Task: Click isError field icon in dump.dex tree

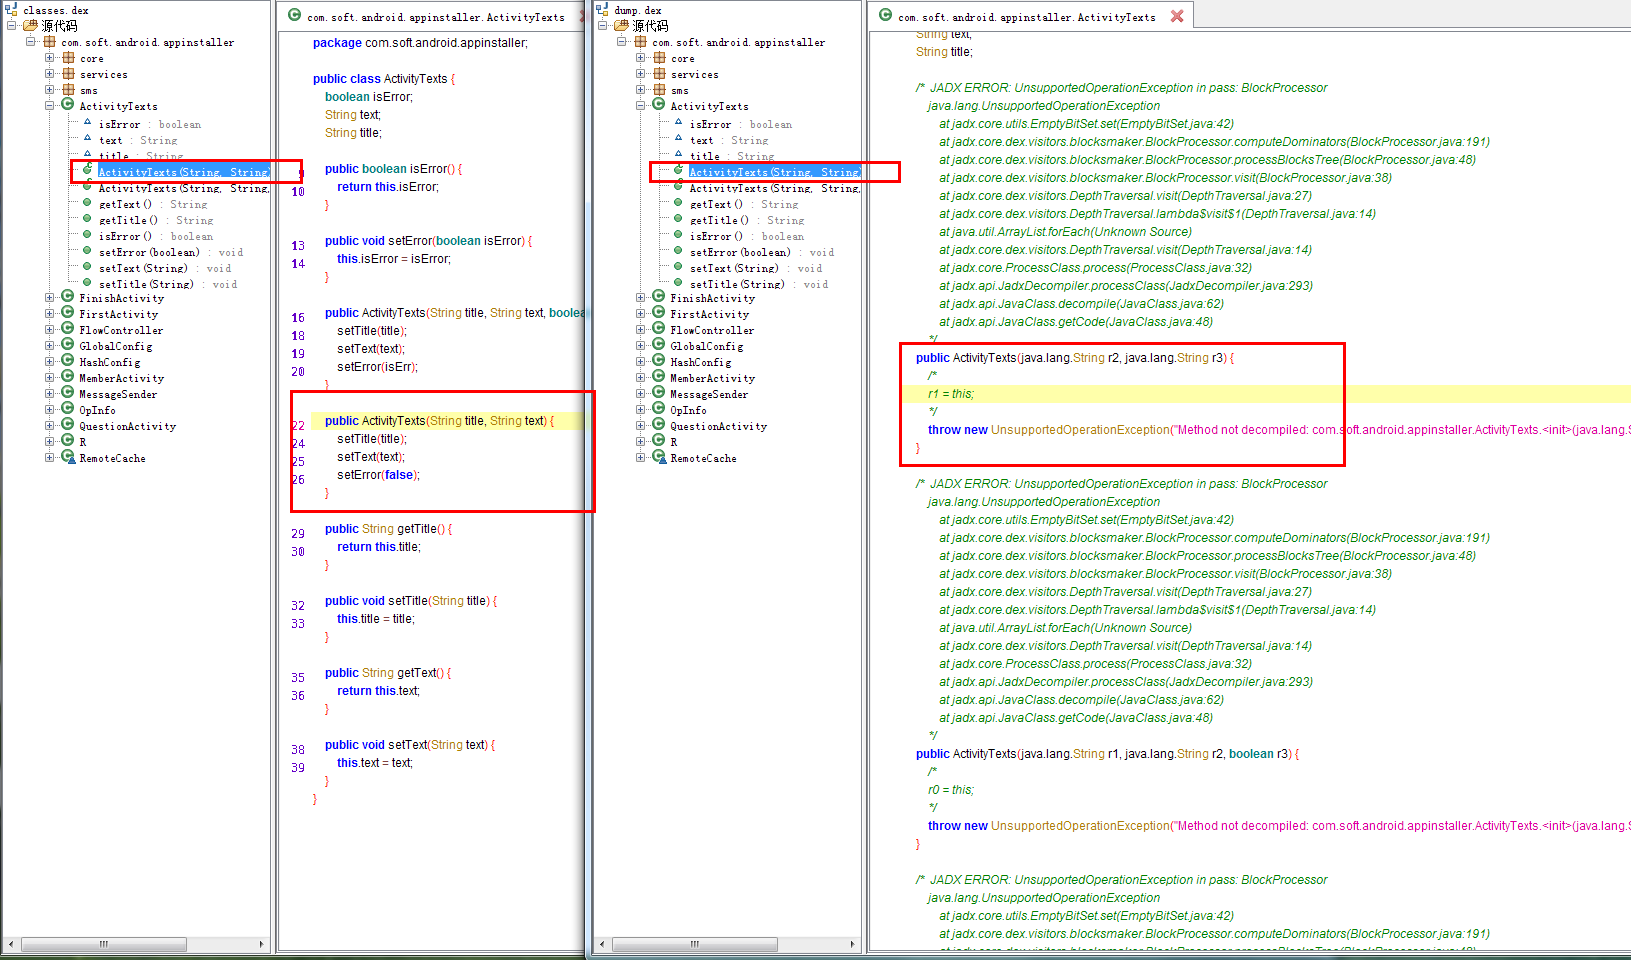Action: click(x=679, y=123)
